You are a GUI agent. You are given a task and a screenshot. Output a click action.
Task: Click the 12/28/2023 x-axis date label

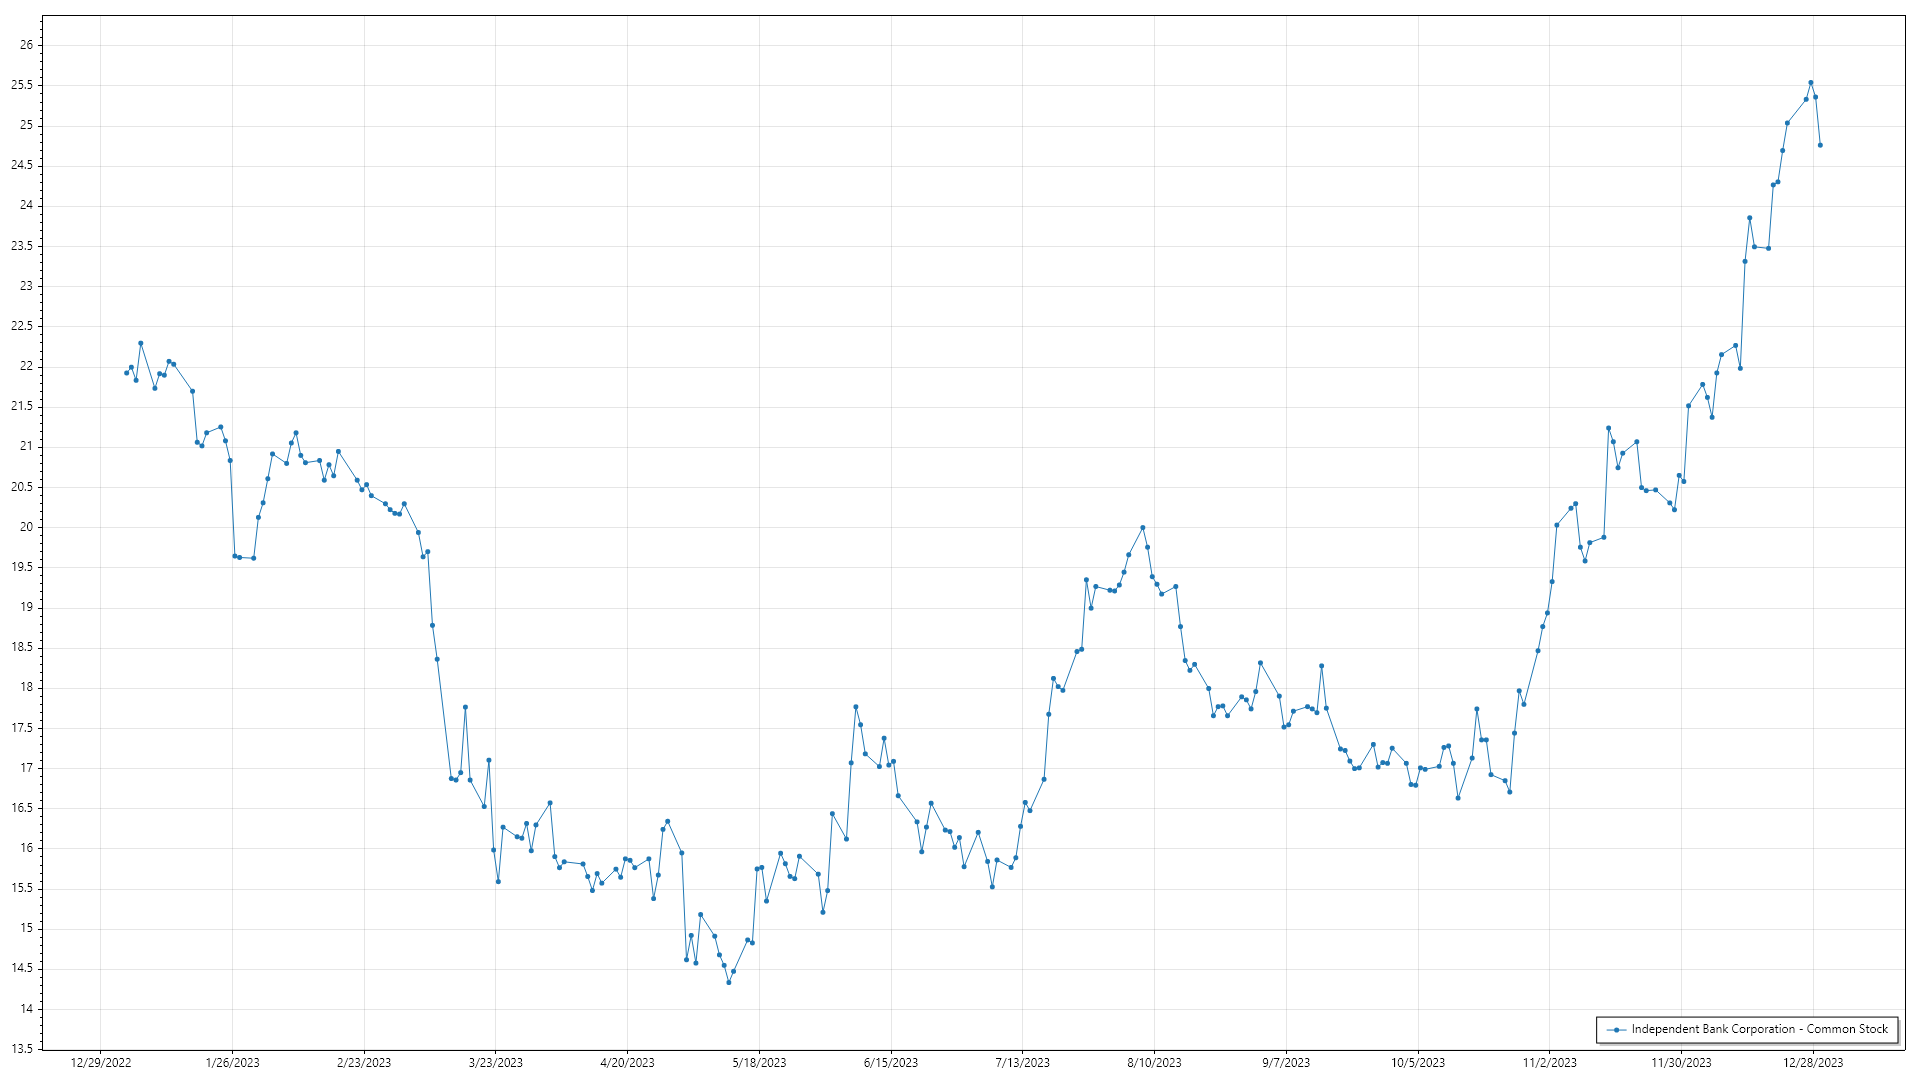click(1814, 1063)
